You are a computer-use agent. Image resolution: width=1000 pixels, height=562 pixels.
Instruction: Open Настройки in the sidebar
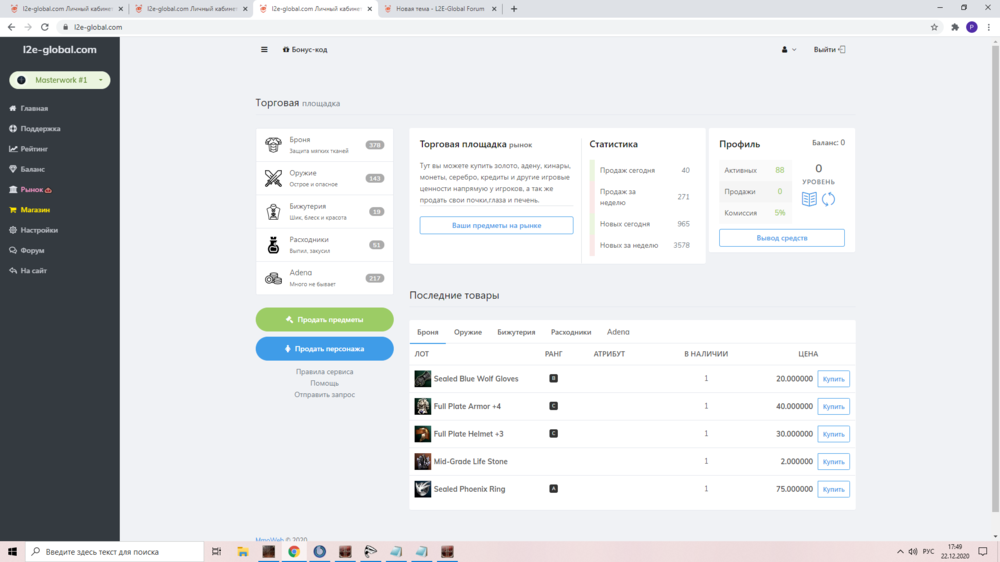point(39,230)
